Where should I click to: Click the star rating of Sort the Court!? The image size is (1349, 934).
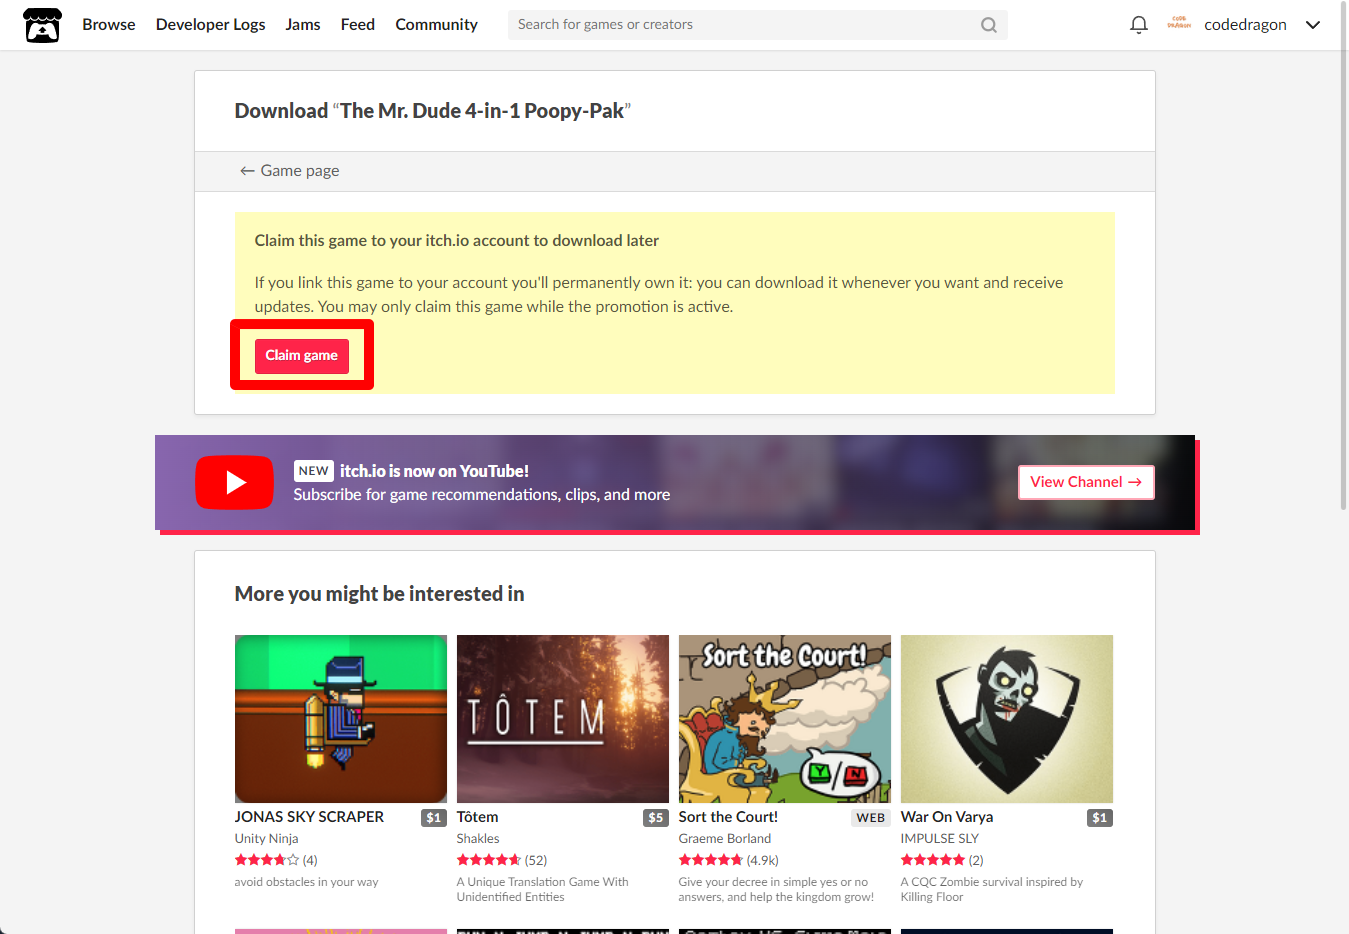pos(711,860)
